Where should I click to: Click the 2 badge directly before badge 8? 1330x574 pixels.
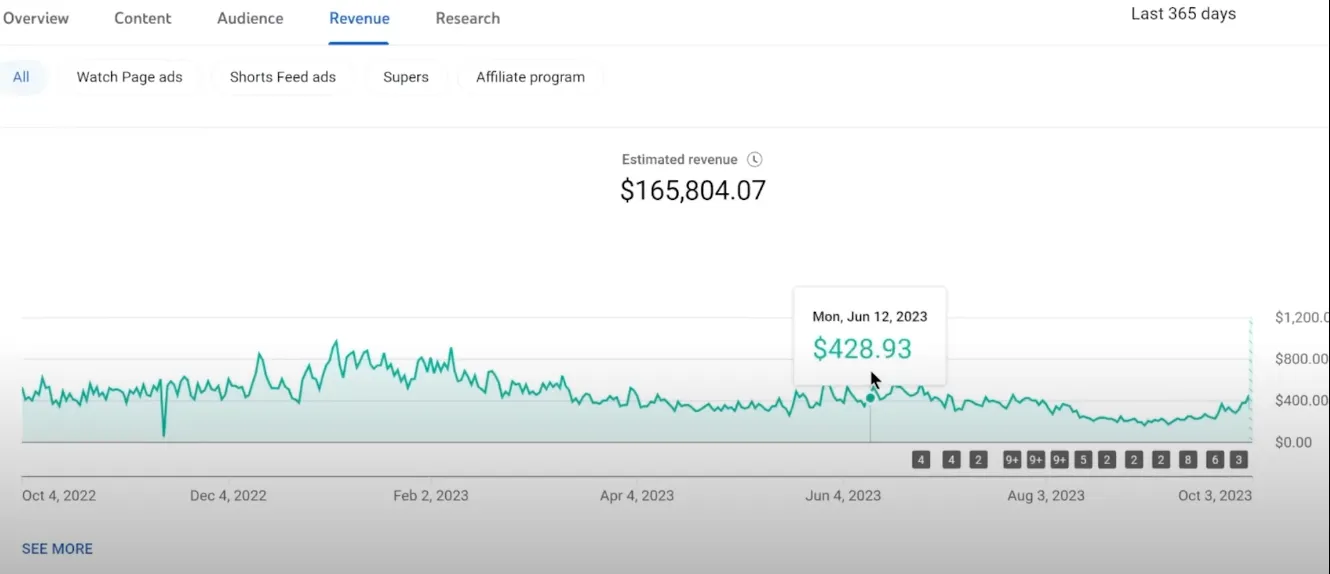point(1160,460)
